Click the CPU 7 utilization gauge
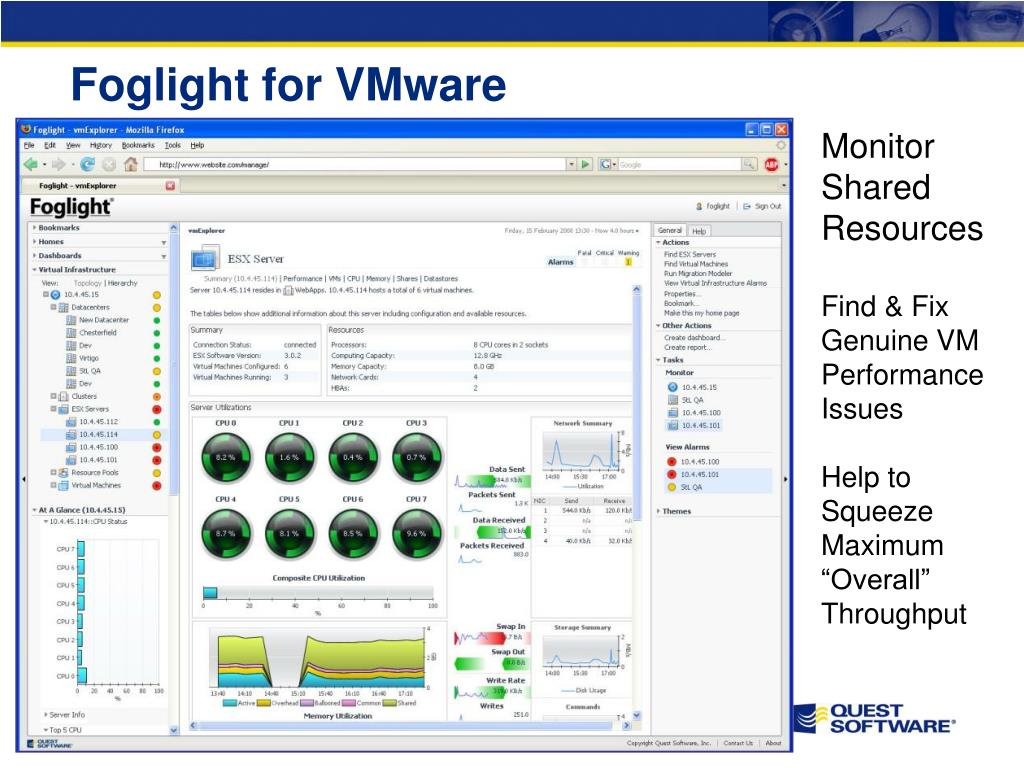 (x=416, y=533)
